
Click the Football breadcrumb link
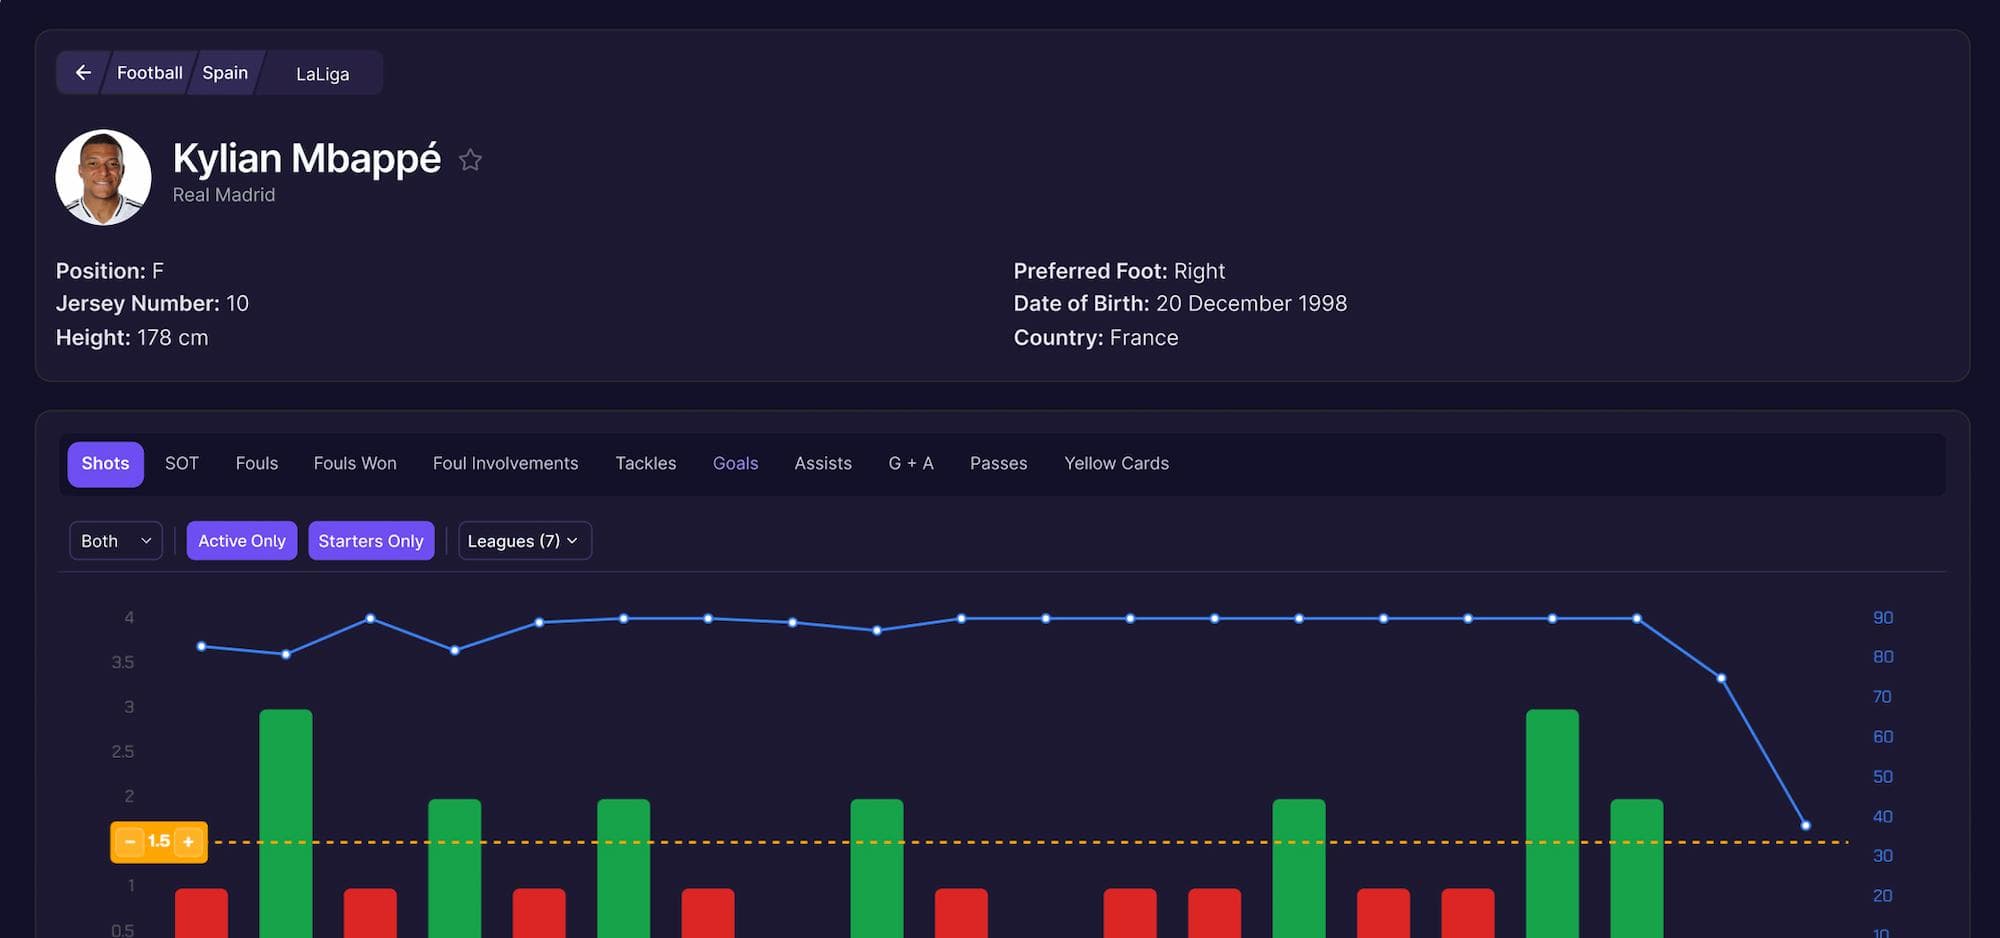[149, 72]
